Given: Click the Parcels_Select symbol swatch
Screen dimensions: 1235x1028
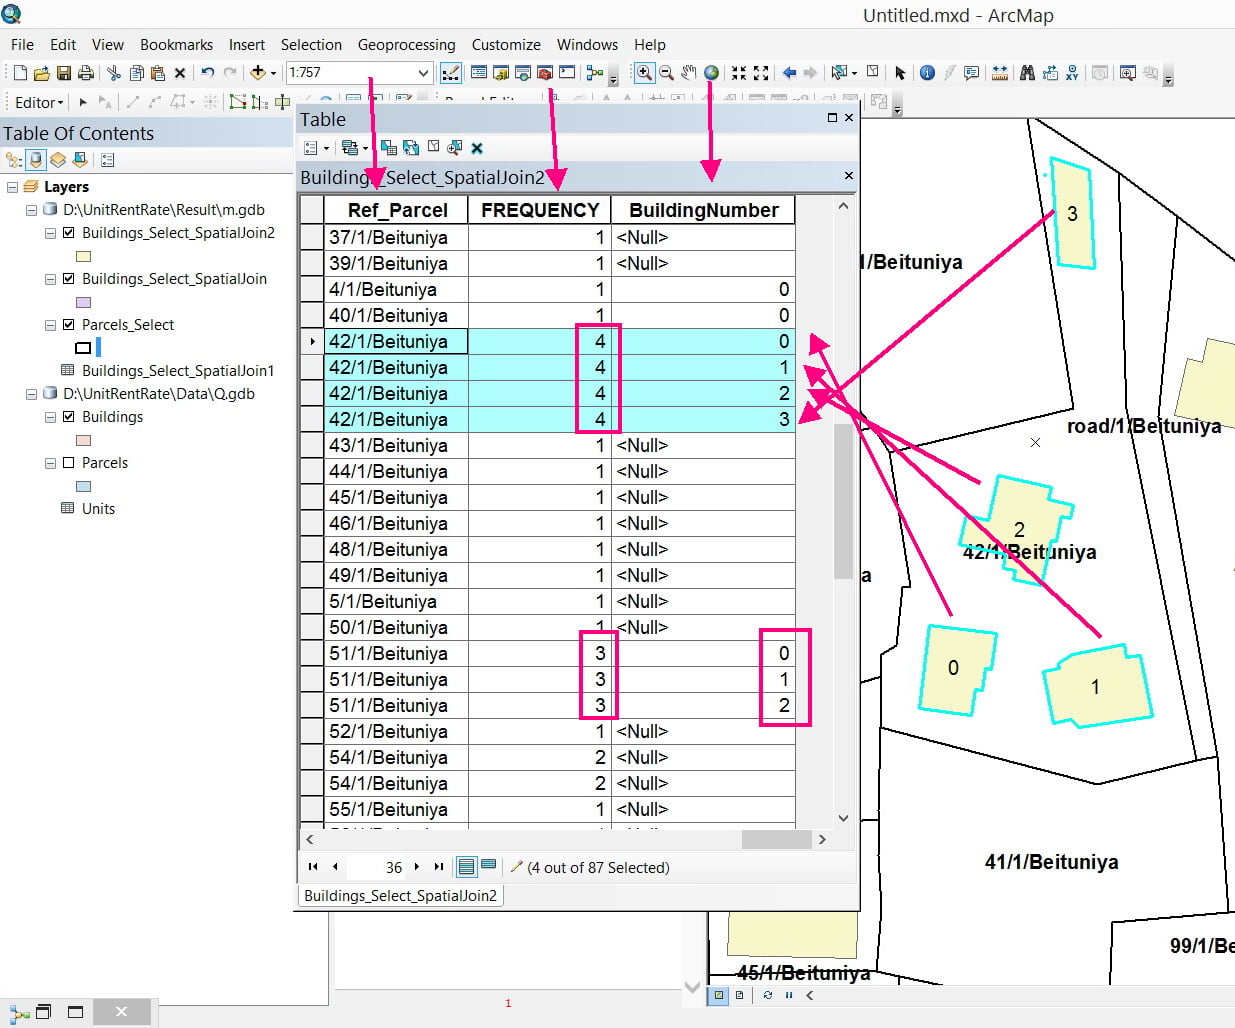Looking at the screenshot, I should coord(84,348).
